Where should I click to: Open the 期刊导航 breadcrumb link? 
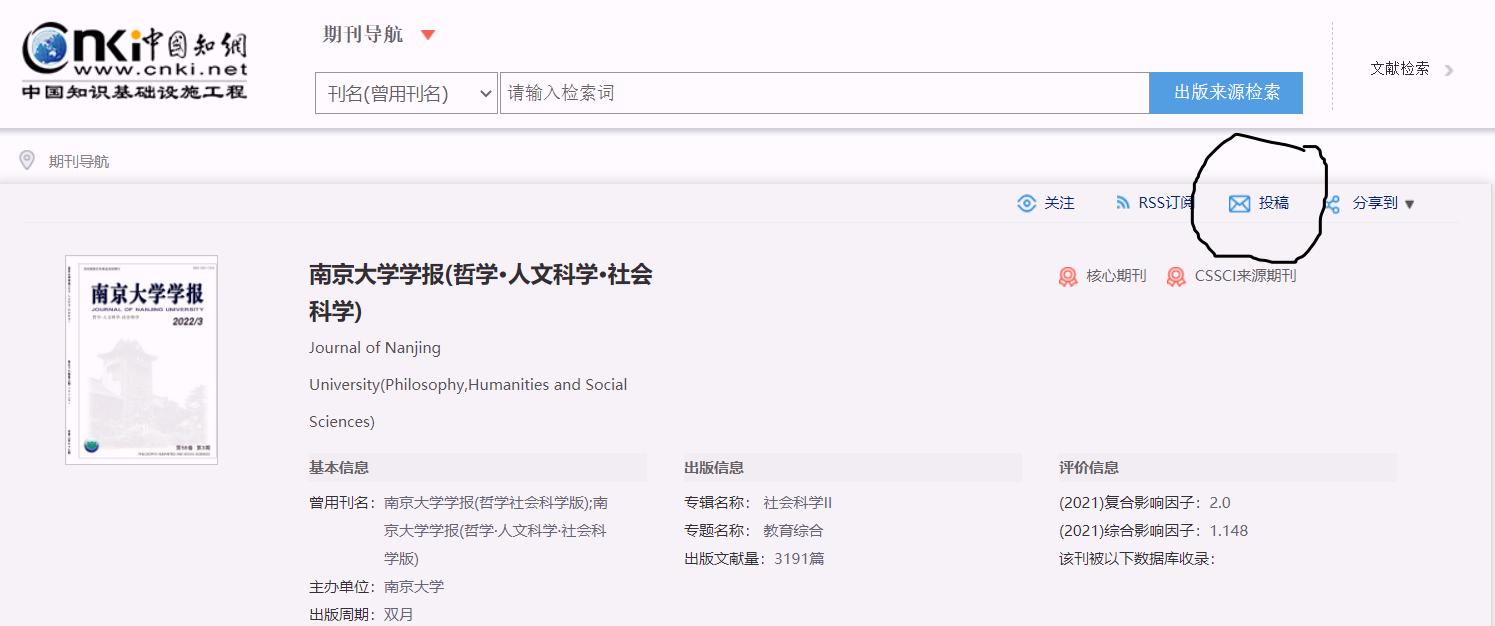[79, 161]
